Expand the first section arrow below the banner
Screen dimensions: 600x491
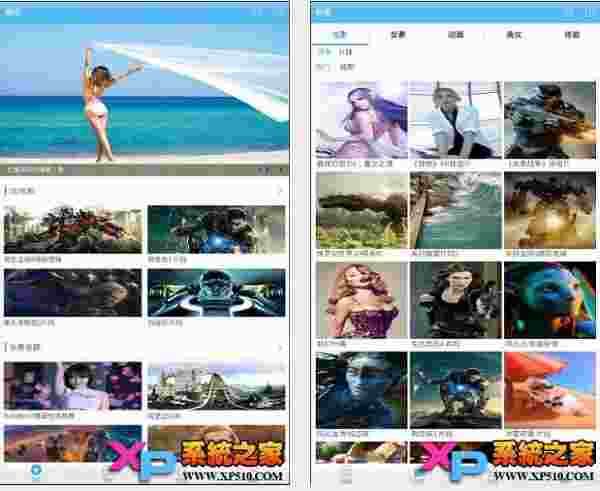[x=280, y=190]
